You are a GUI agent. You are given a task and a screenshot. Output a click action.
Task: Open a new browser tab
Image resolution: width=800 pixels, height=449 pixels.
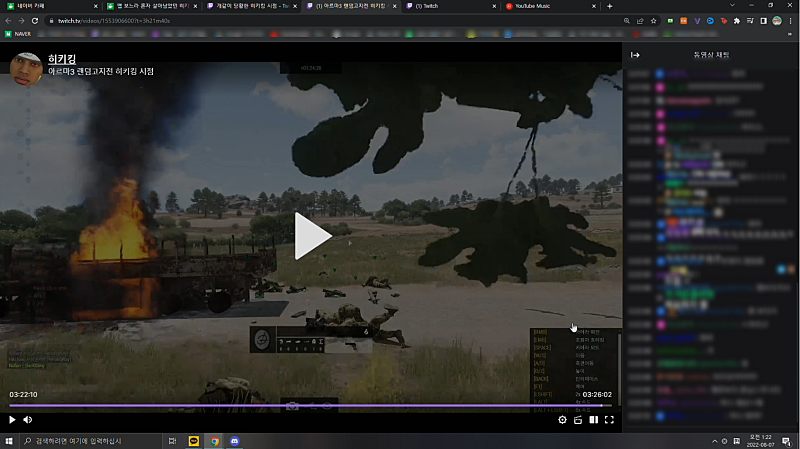click(x=609, y=6)
